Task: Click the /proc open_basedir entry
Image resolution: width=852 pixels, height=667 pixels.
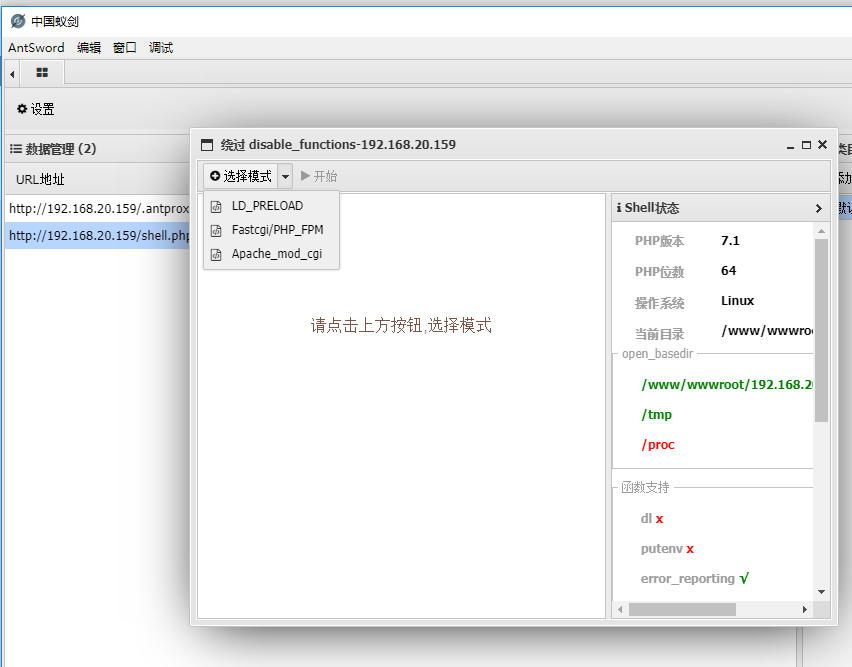Action: tap(658, 444)
